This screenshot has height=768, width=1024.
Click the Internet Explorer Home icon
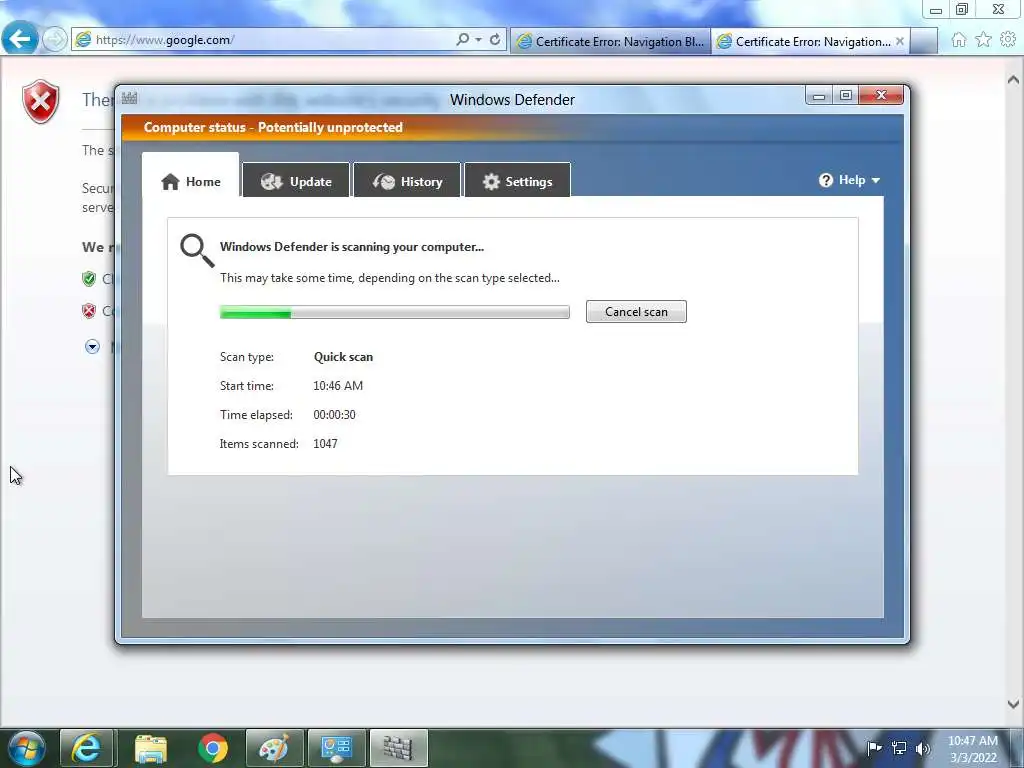[959, 40]
